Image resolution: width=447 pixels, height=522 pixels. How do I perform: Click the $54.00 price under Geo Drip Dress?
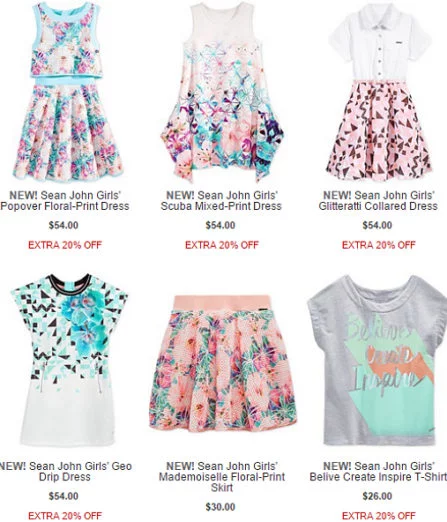coord(63,496)
